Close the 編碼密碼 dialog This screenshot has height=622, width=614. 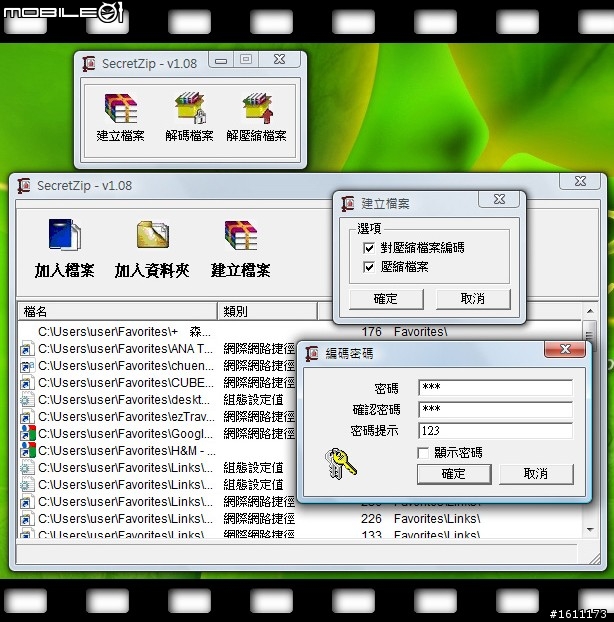point(565,349)
